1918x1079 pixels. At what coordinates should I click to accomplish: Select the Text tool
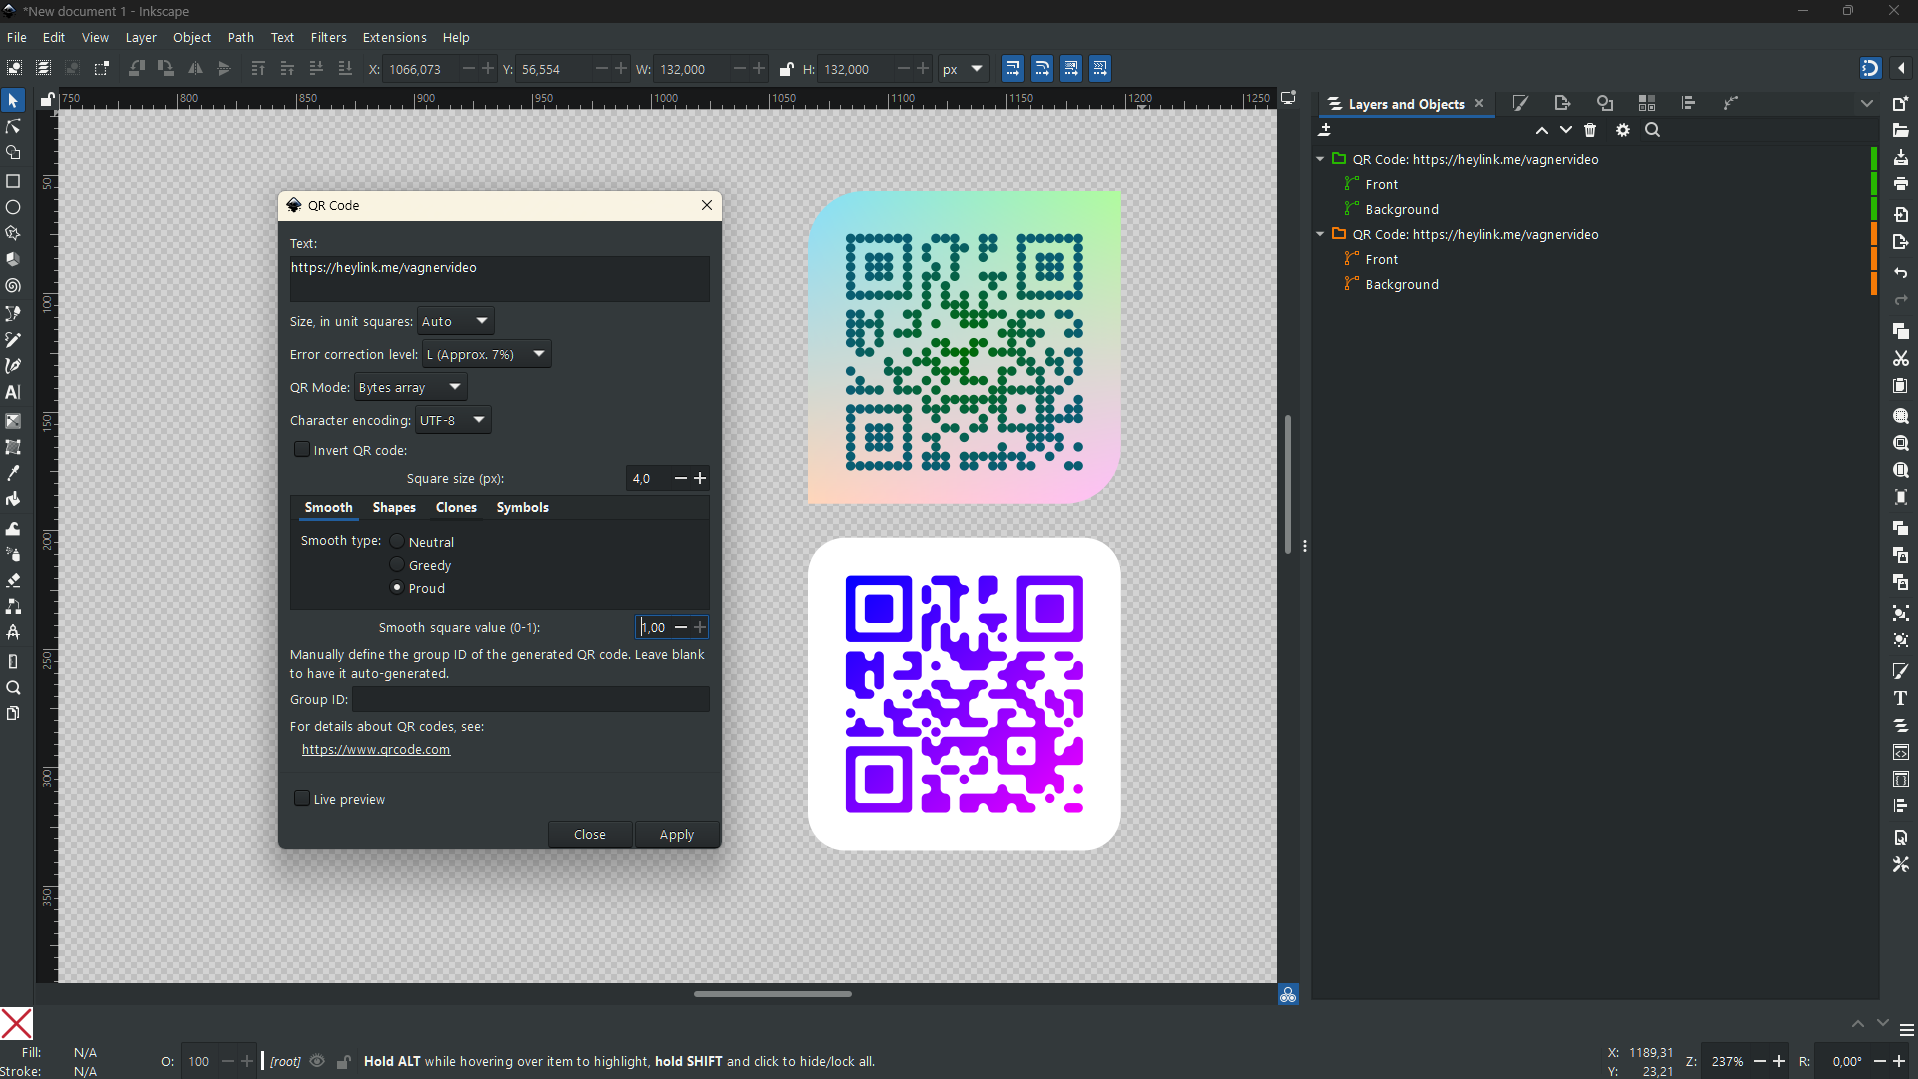[x=13, y=392]
